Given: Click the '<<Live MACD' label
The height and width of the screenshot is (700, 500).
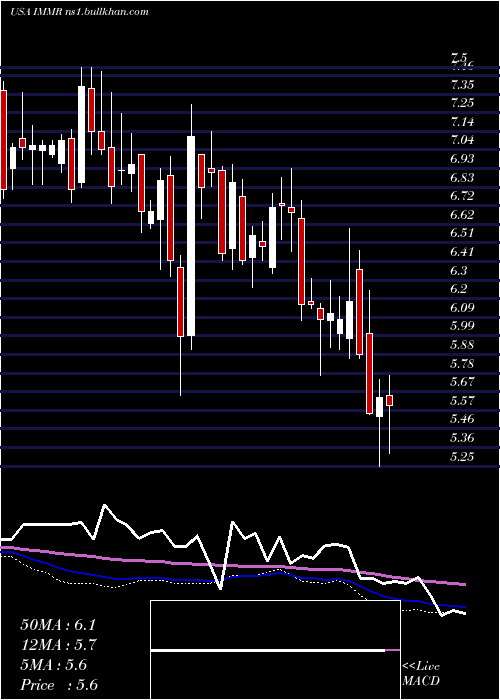Looking at the screenshot, I should [x=421, y=674].
